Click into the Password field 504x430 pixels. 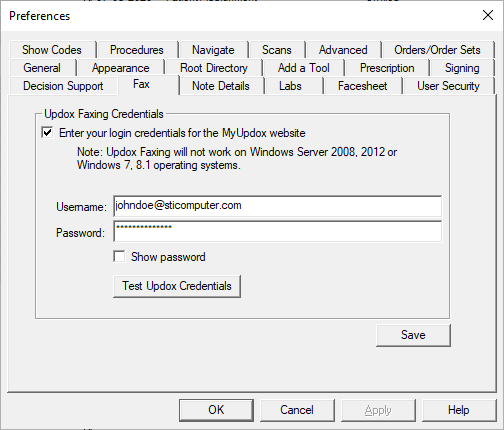point(277,231)
